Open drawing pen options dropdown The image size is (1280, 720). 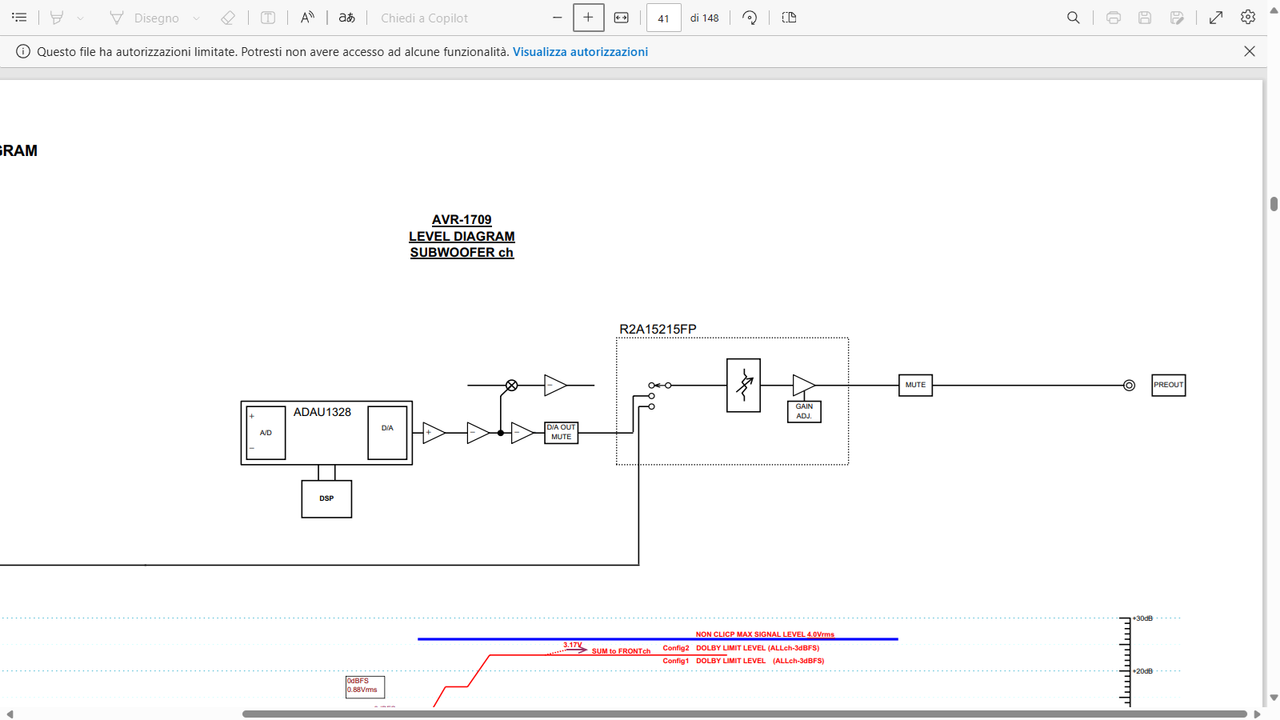pyautogui.click(x=196, y=18)
